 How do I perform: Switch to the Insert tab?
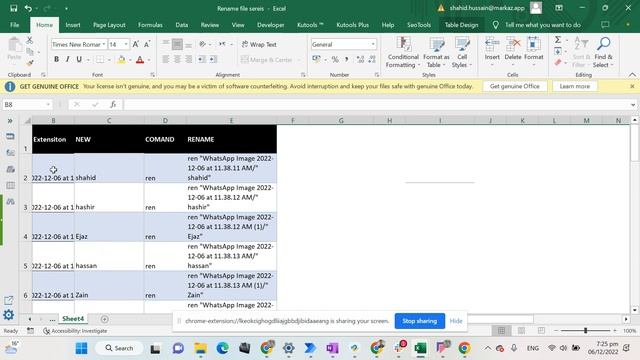73,25
